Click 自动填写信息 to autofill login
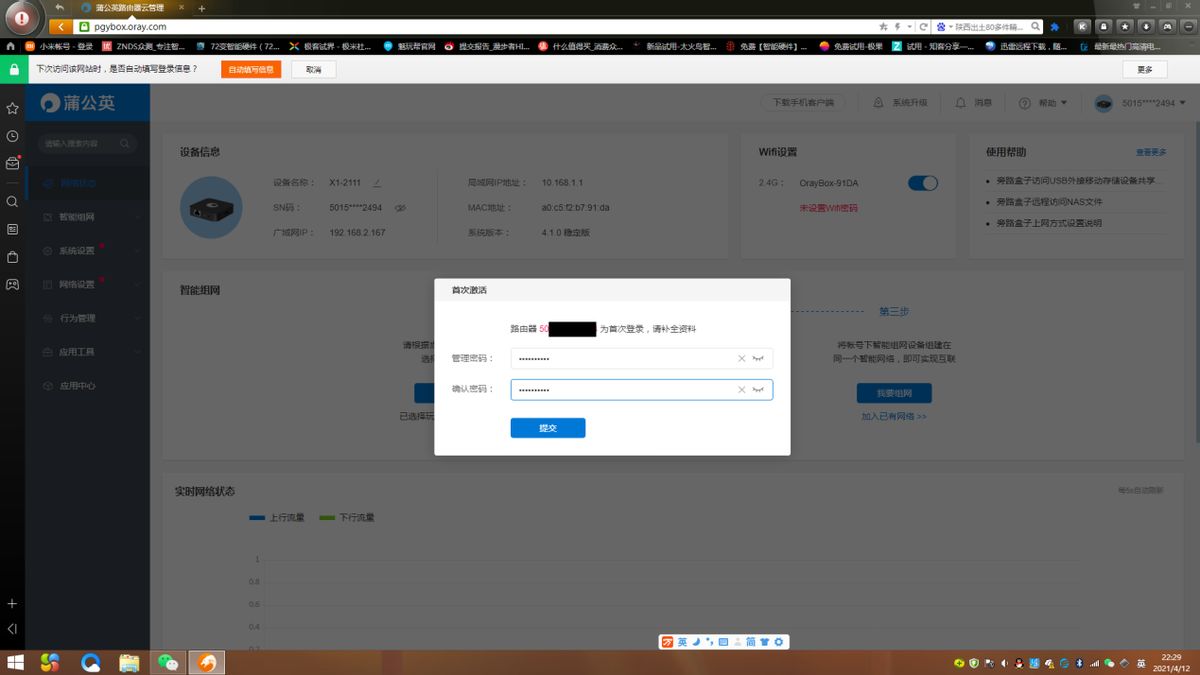1200x675 pixels. point(251,69)
